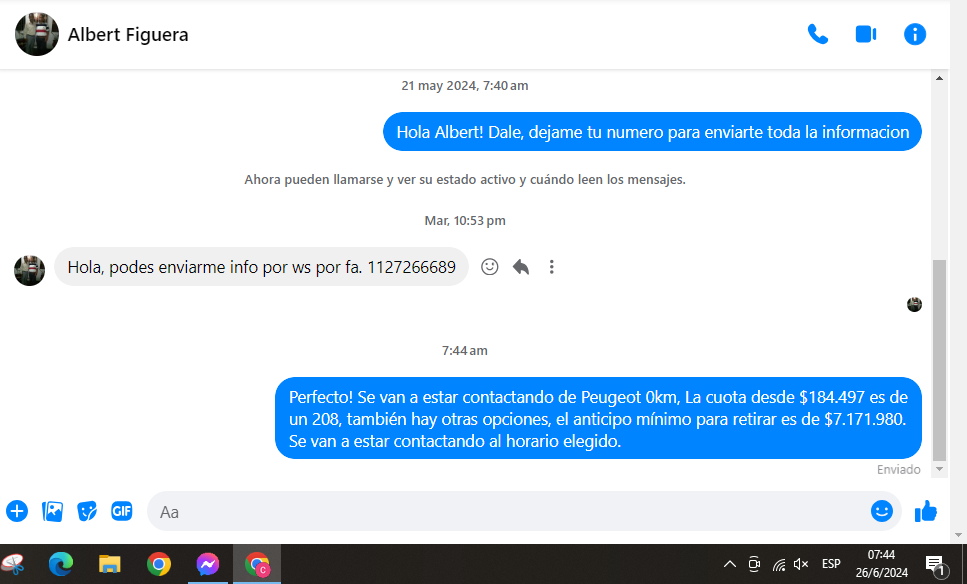Send a thumbs-up like
The width and height of the screenshot is (967, 584).
(x=926, y=511)
